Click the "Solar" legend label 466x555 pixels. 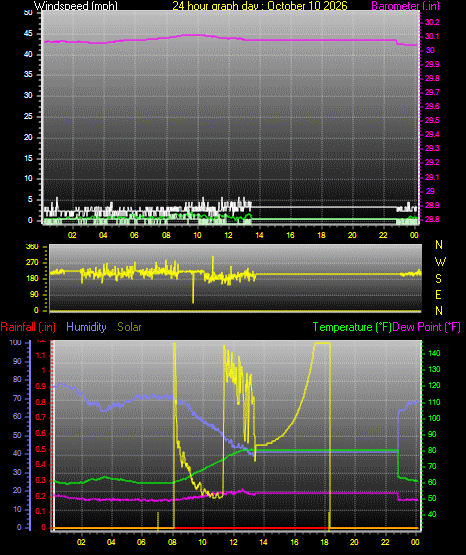click(x=129, y=327)
